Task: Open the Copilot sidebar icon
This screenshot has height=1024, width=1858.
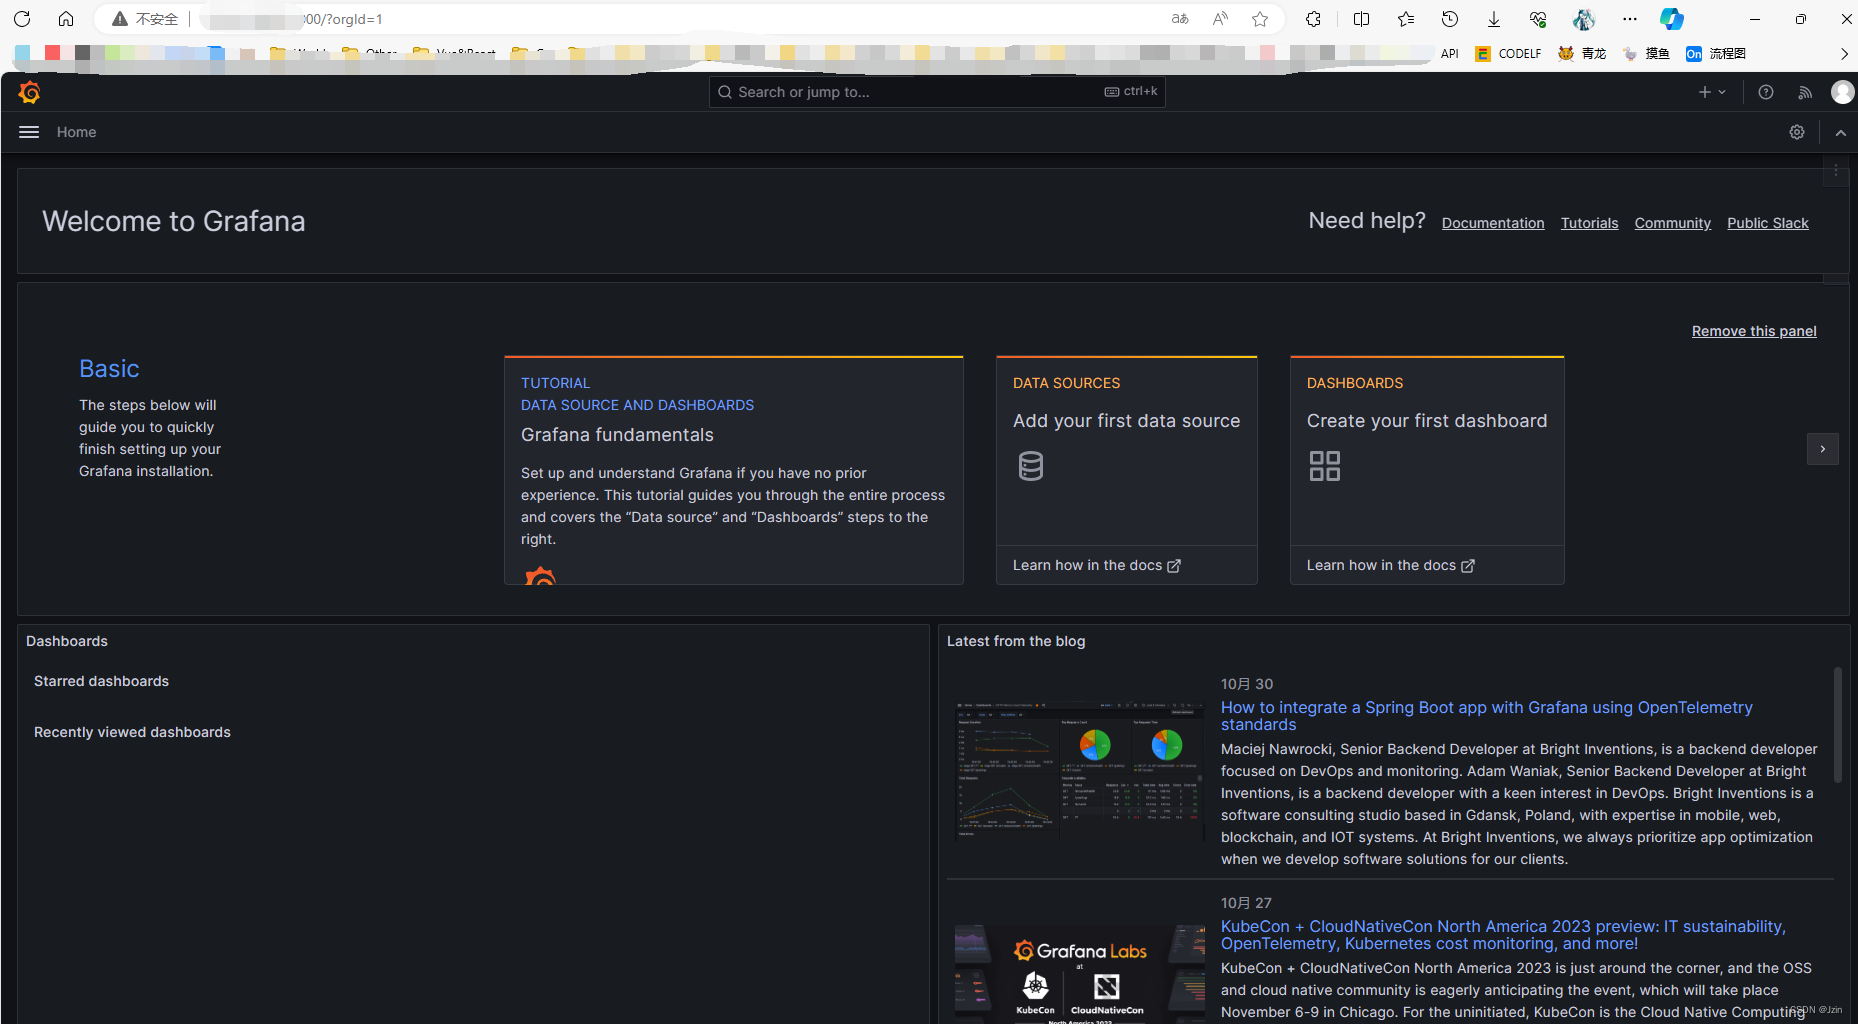Action: click(1672, 19)
